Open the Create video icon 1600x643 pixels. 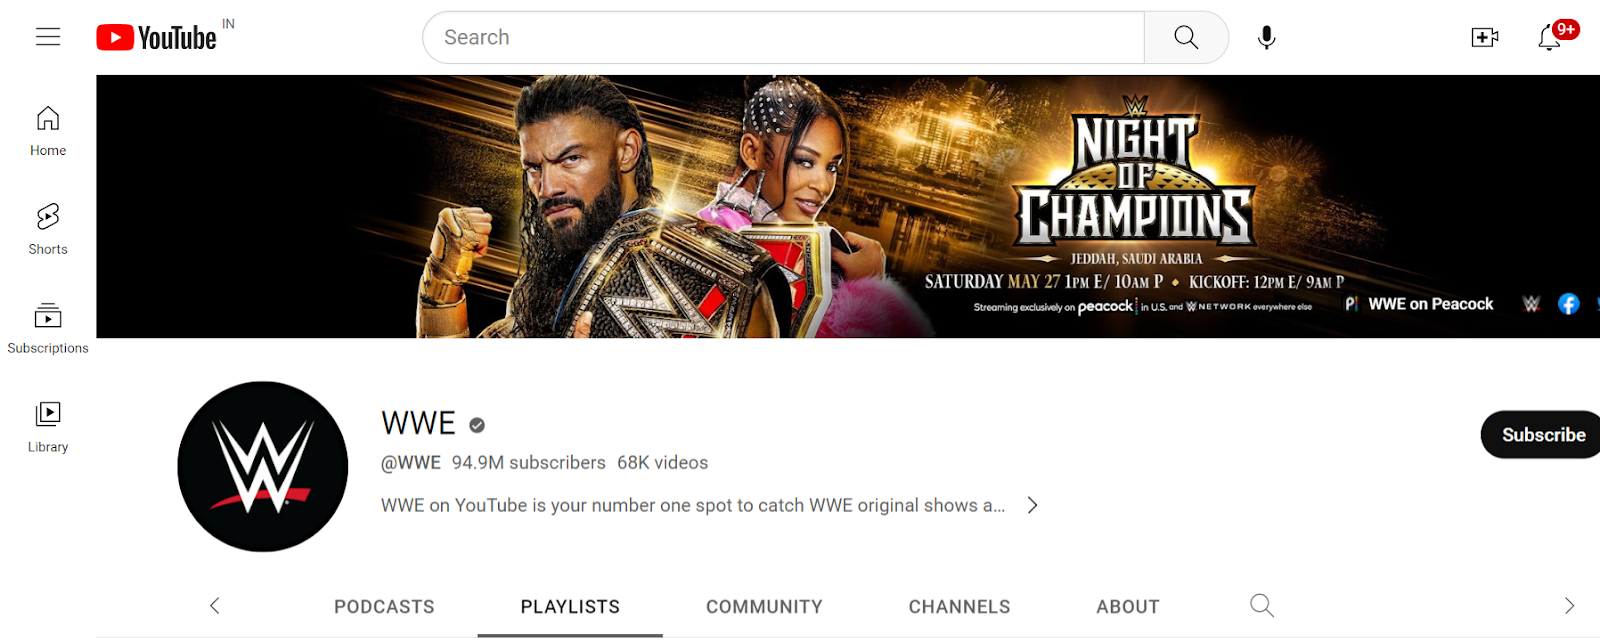[x=1485, y=37]
